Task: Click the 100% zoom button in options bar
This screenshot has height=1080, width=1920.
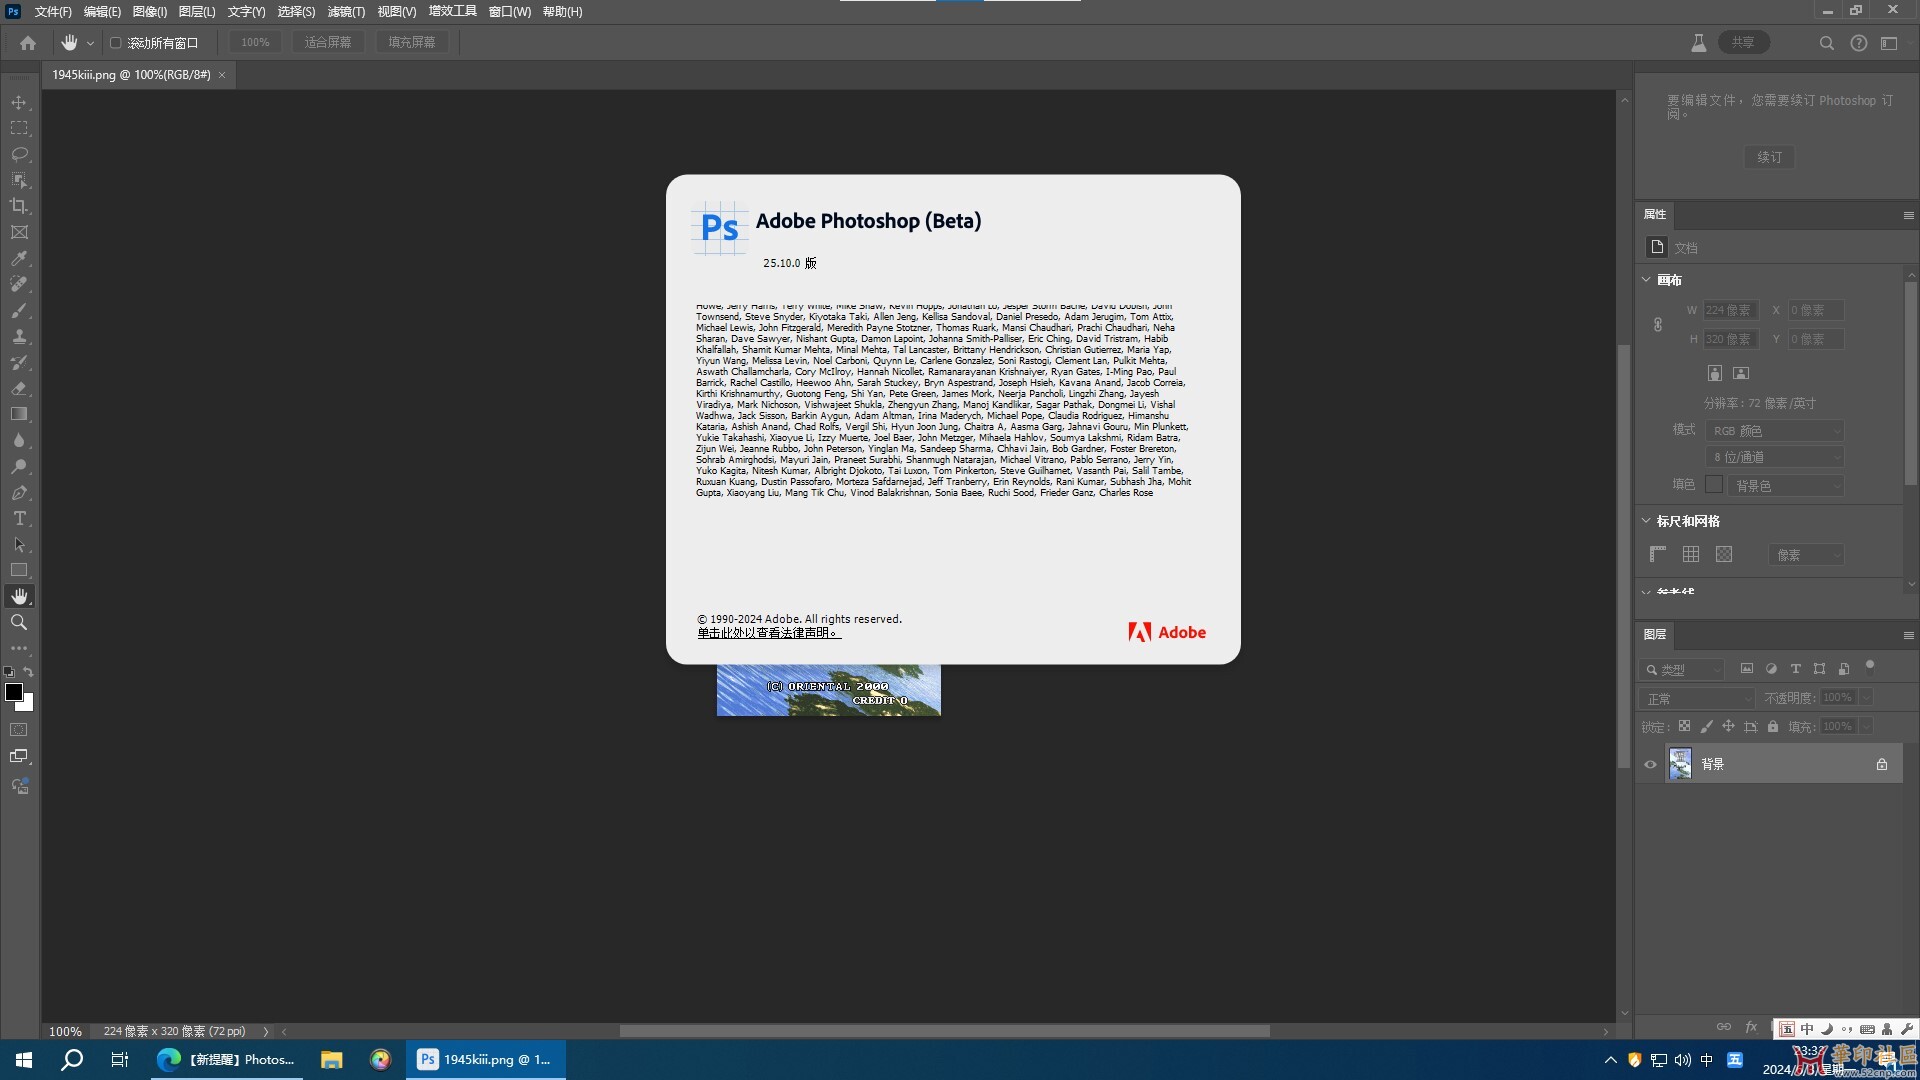Action: pyautogui.click(x=255, y=43)
